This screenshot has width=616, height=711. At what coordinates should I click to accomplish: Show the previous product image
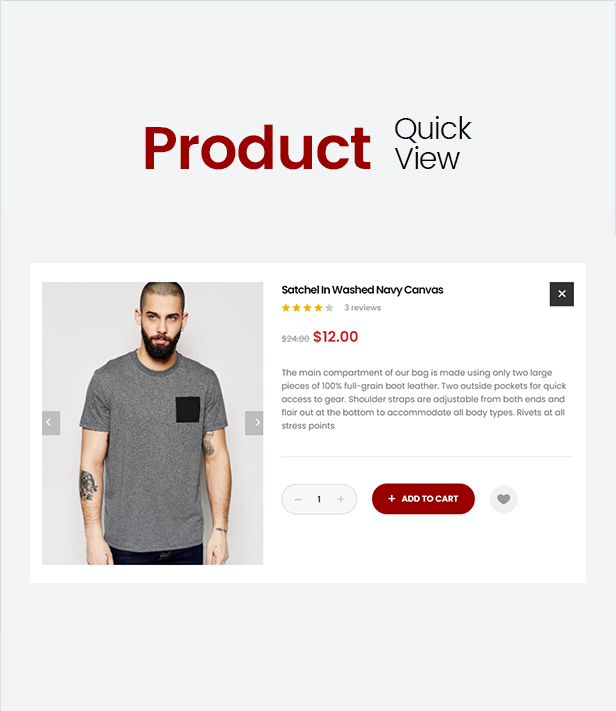(51, 423)
